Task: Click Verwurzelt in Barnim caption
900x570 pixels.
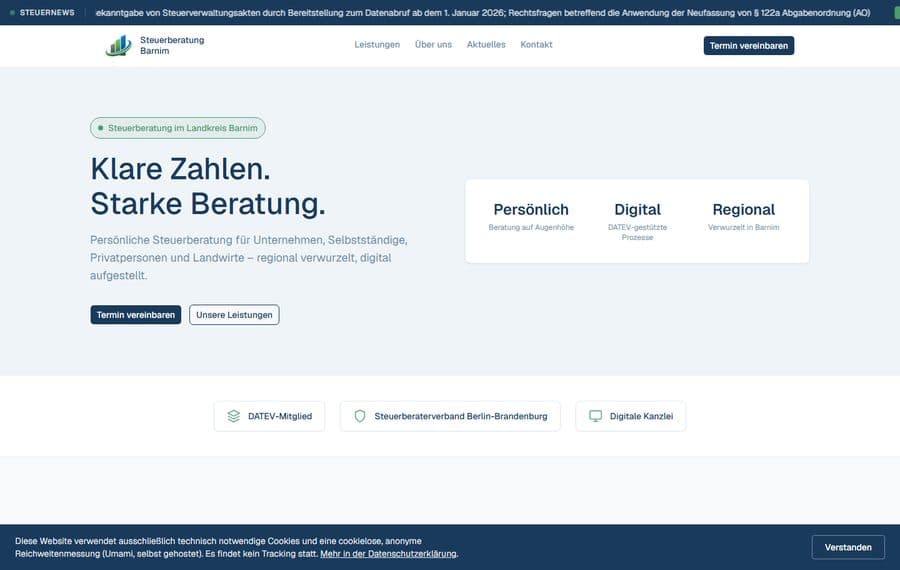Action: pos(743,227)
